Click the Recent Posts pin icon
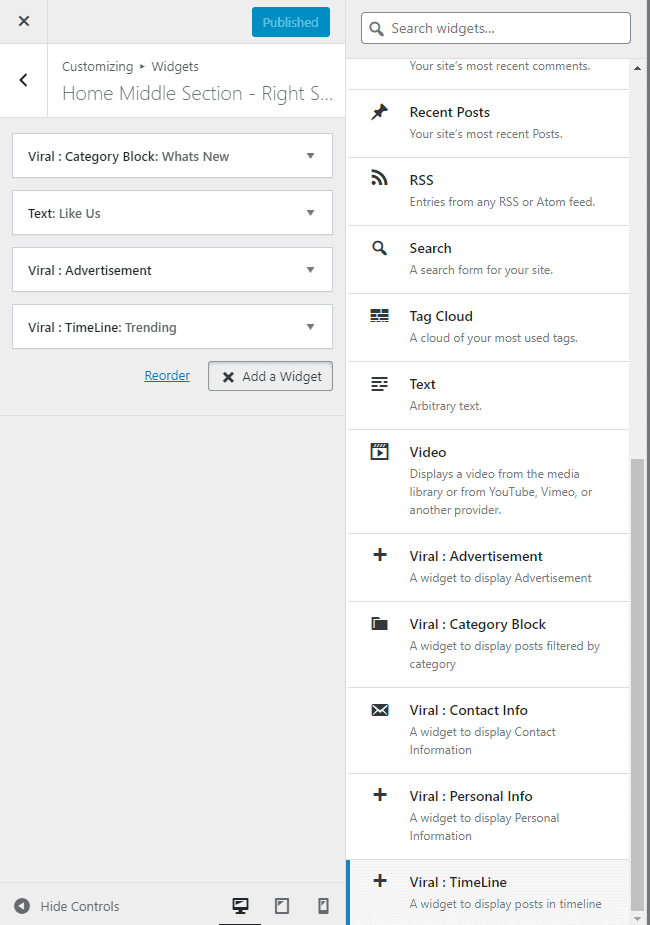650x925 pixels. coord(379,111)
